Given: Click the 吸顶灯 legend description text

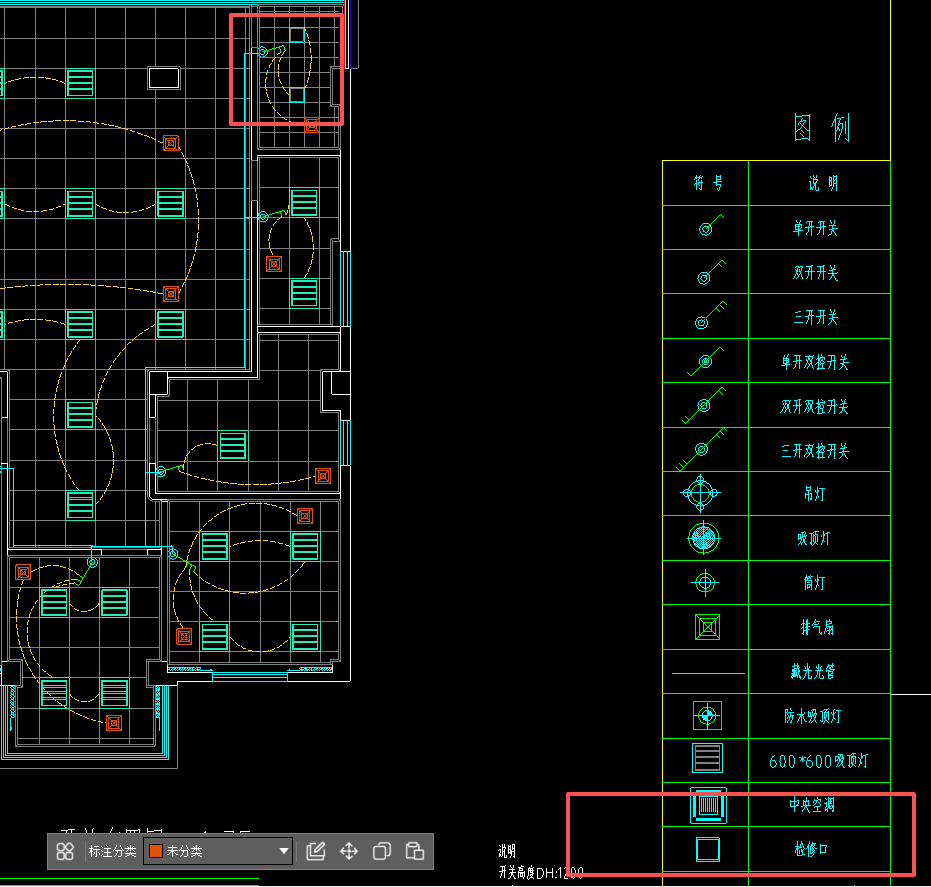Looking at the screenshot, I should click(x=813, y=538).
